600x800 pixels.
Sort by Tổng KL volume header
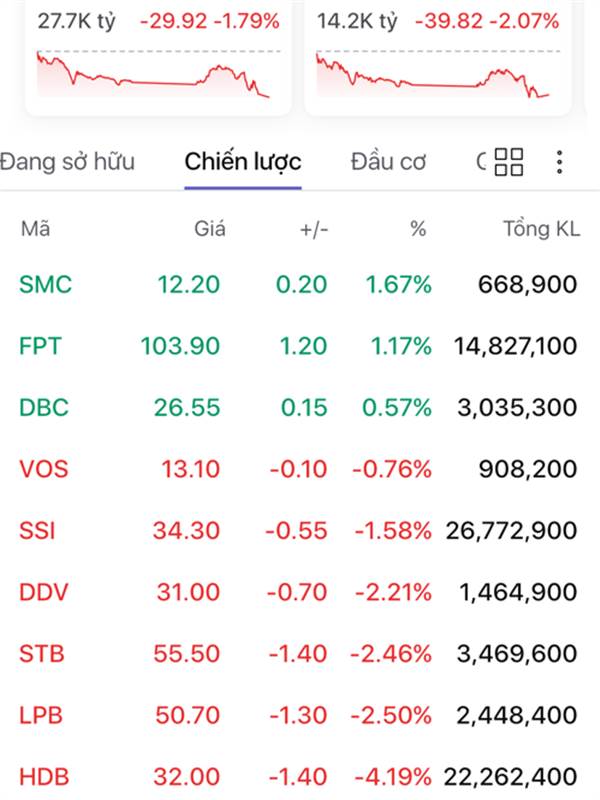click(x=540, y=229)
